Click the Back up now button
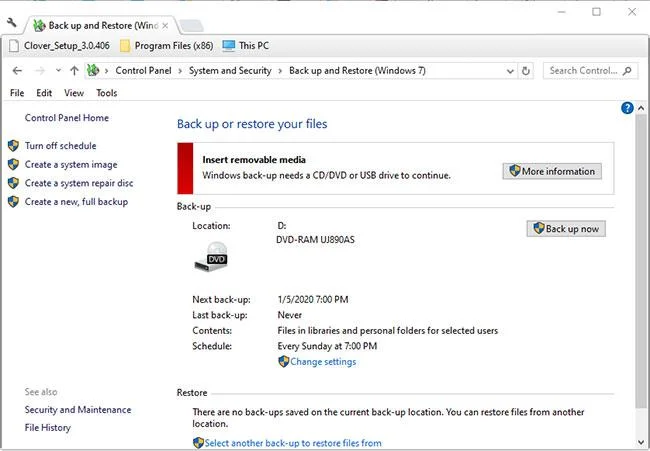The height and width of the screenshot is (451, 650). tap(566, 229)
